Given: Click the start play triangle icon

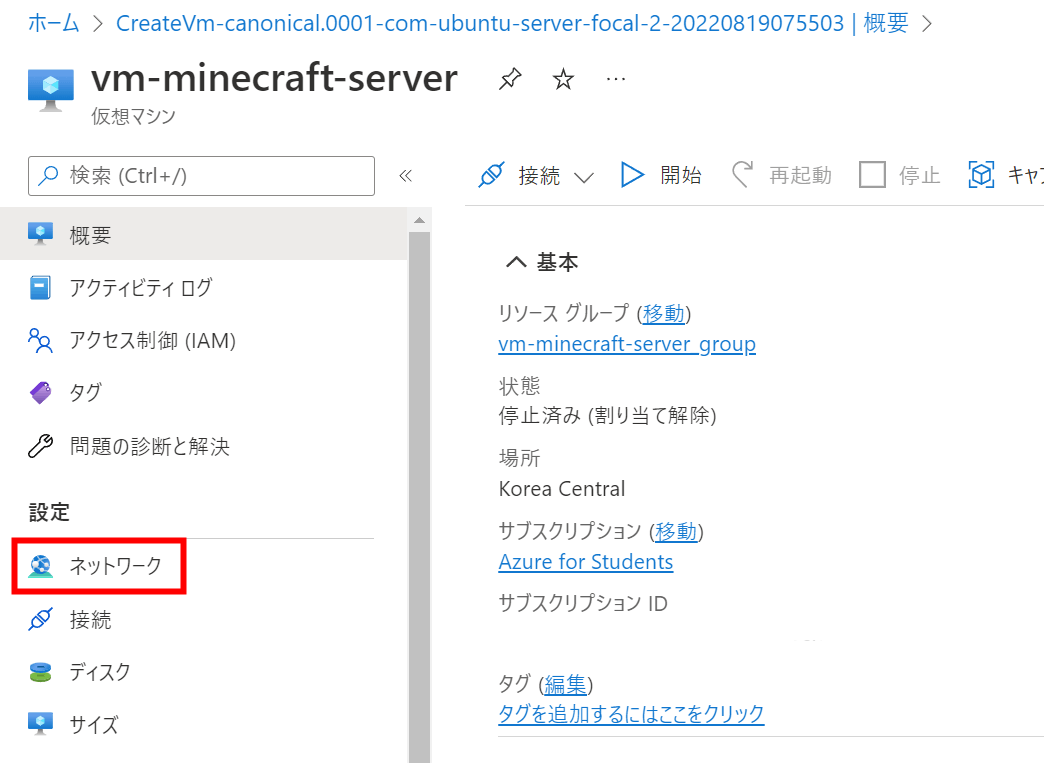Looking at the screenshot, I should pyautogui.click(x=632, y=175).
